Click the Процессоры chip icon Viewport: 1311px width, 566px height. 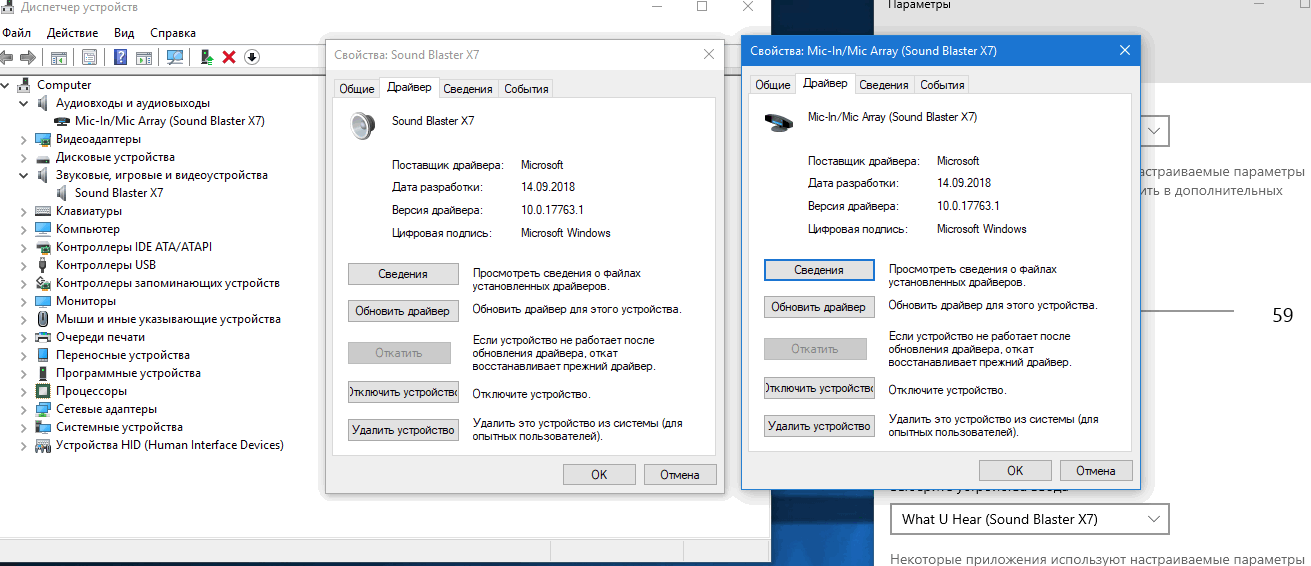(43, 391)
